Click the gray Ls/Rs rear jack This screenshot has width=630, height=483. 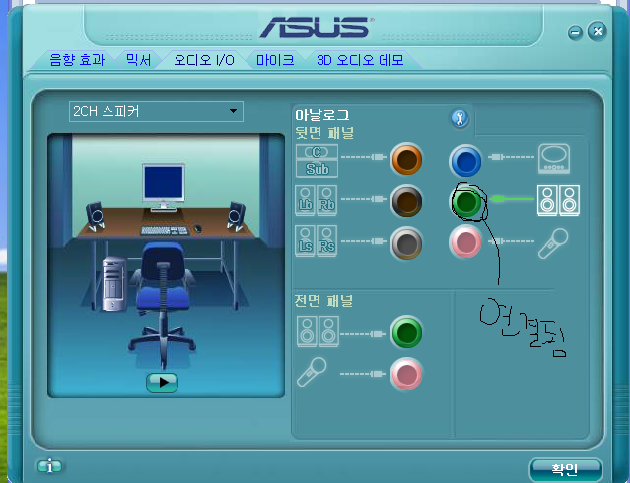coord(406,243)
